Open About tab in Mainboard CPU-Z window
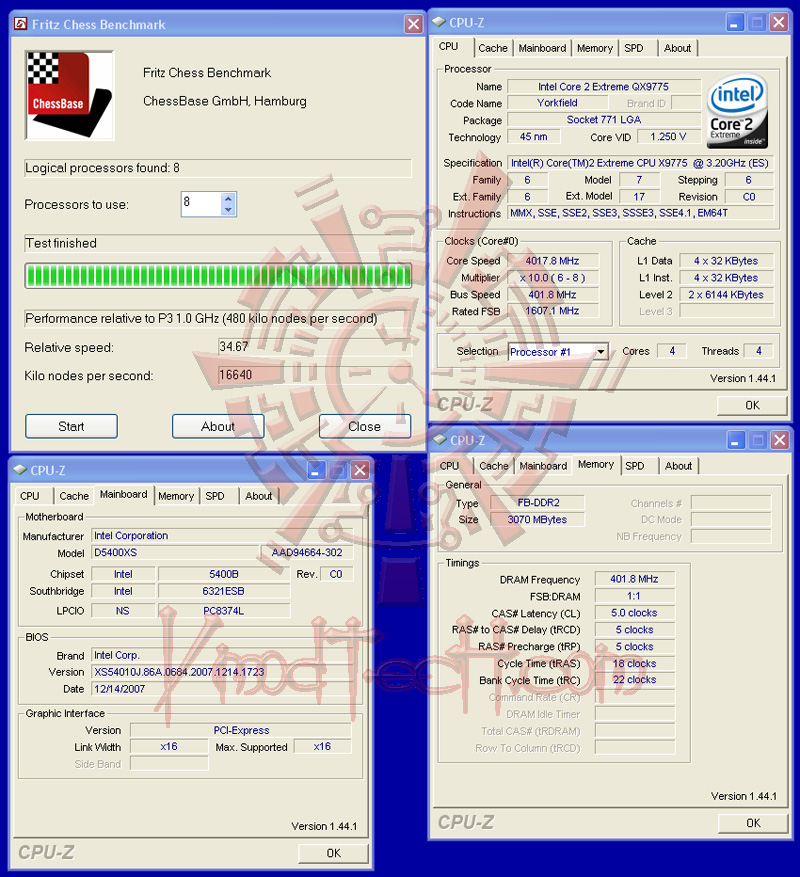Screen dimensions: 800x877 point(258,496)
